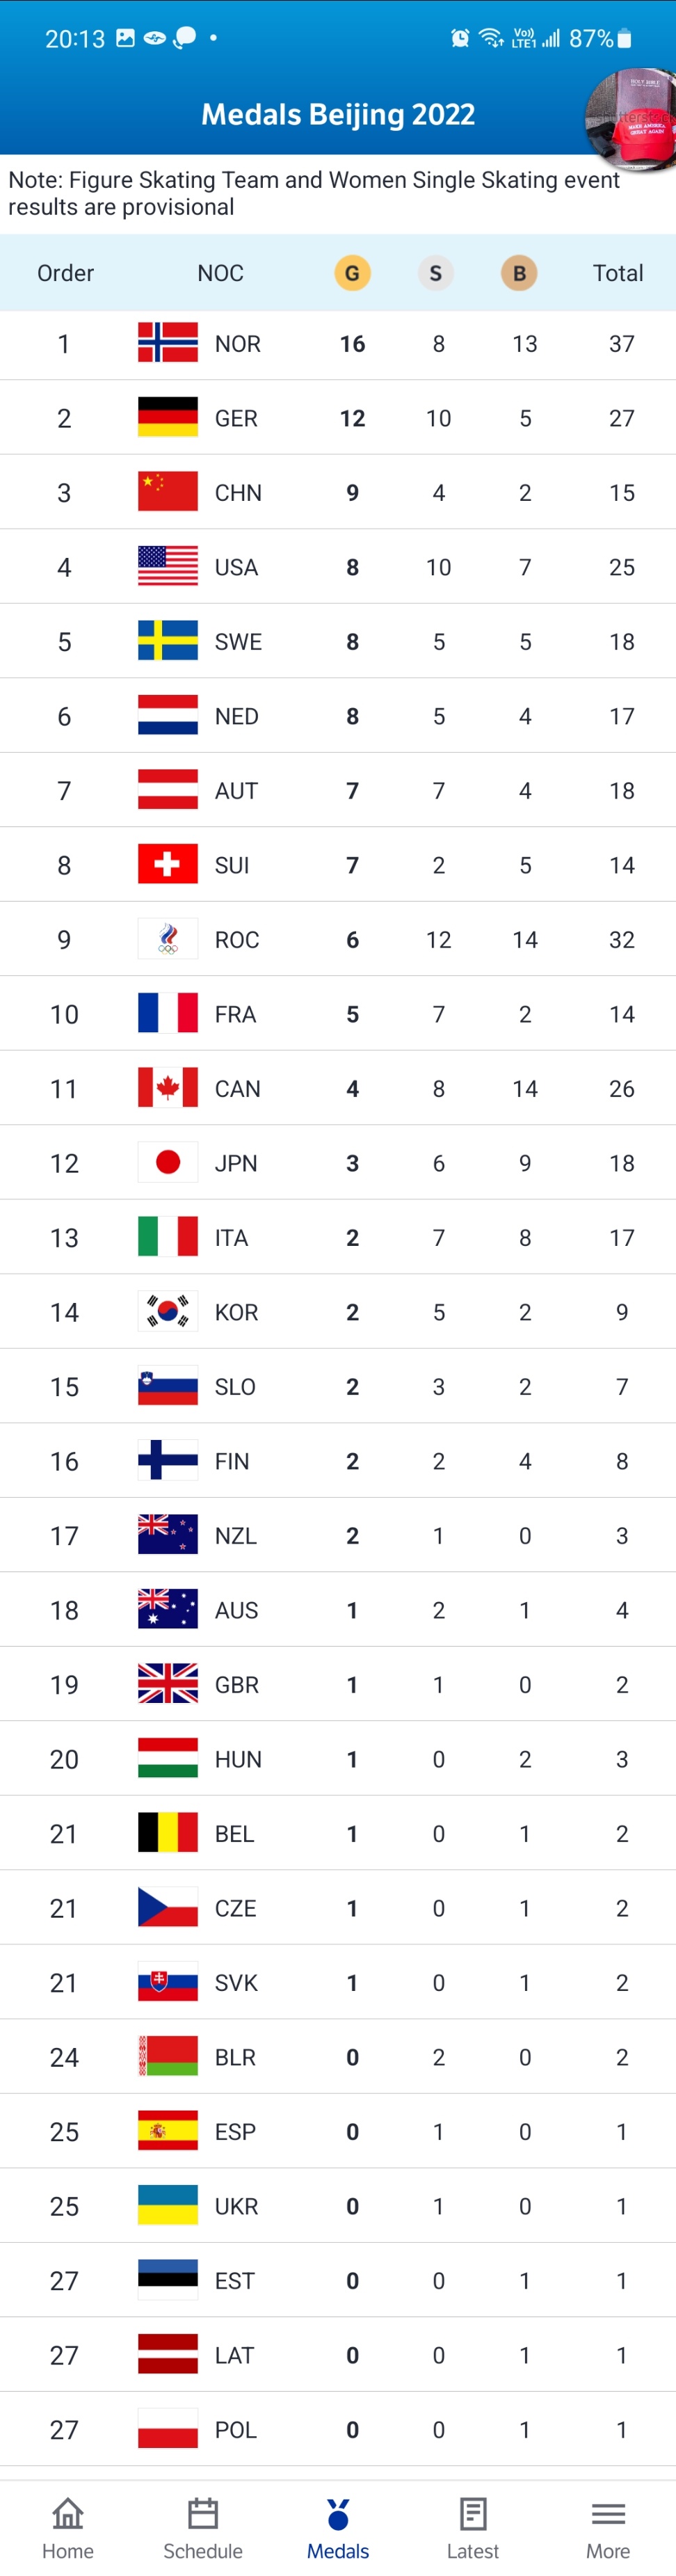The height and width of the screenshot is (2576, 676).
Task: Tap the silver medal S column icon
Action: tap(435, 273)
